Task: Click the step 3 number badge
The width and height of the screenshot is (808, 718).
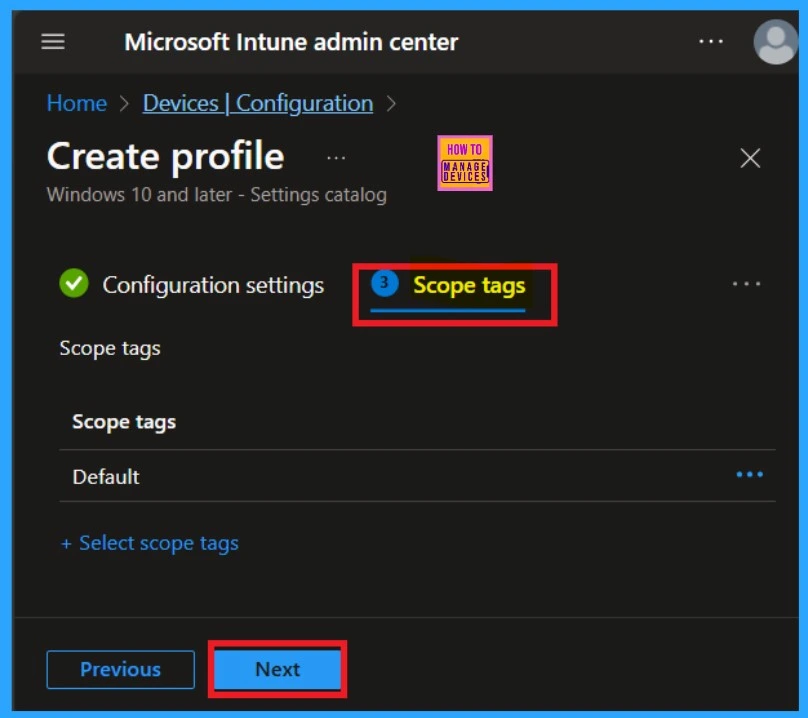Action: [384, 282]
